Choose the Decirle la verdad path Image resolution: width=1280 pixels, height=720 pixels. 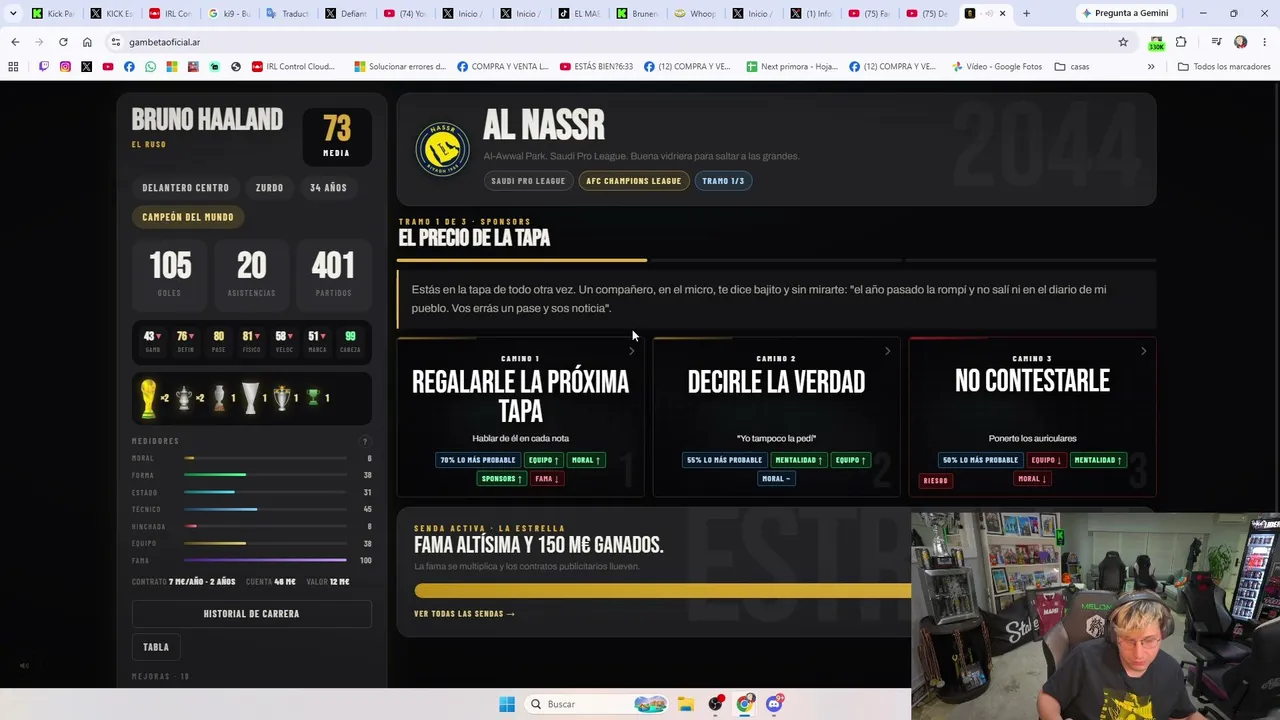[x=776, y=417]
